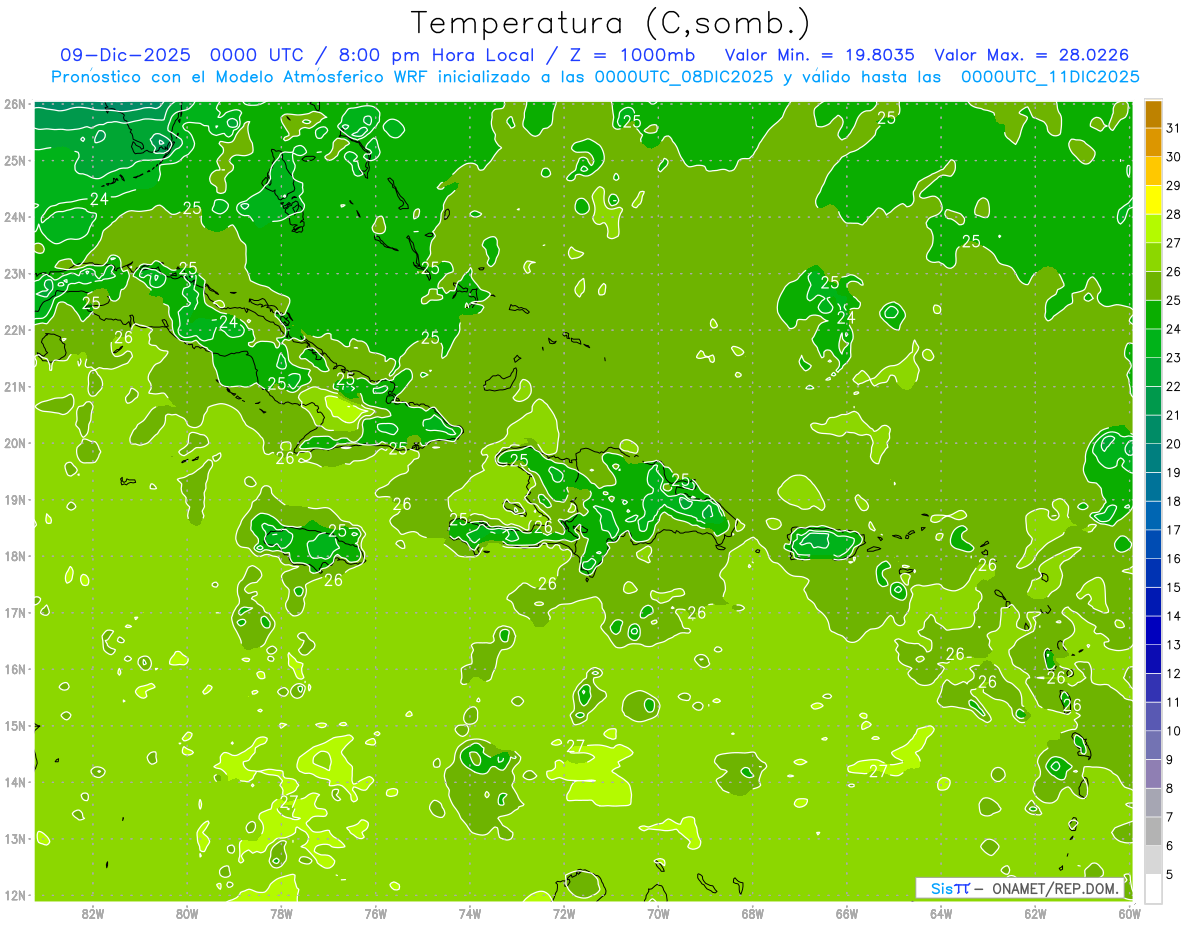Viewport: 1200px width, 927px height.
Task: Click the latitude axis label '23N'
Action: pos(15,274)
